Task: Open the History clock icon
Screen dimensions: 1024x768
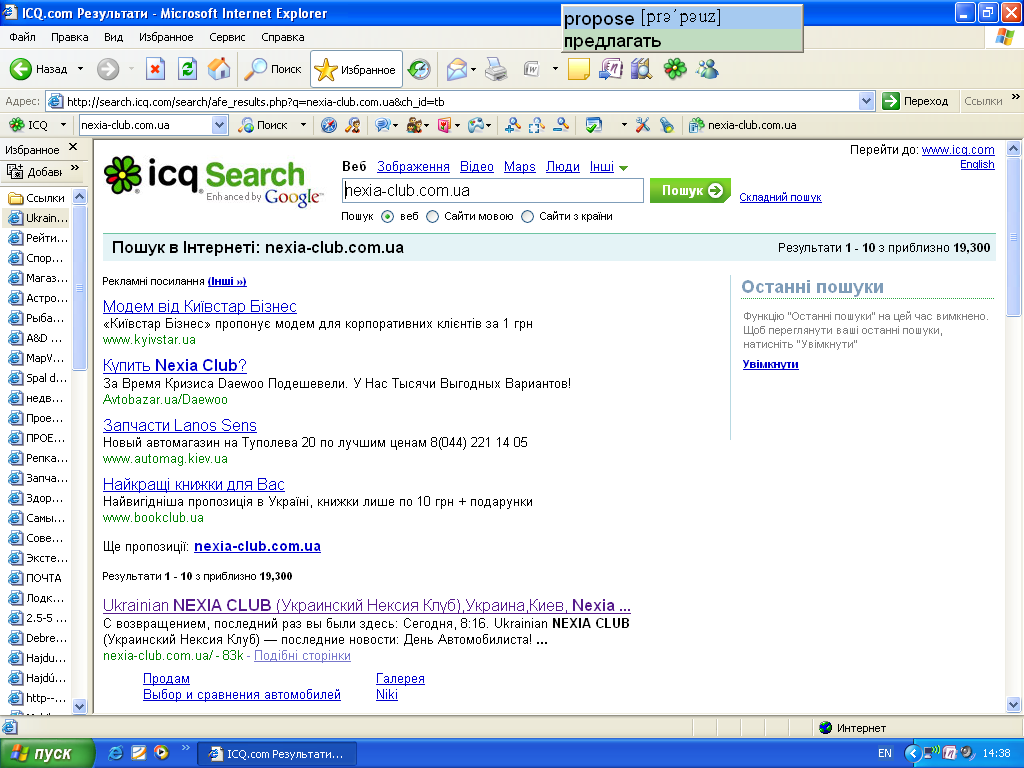Action: coord(419,69)
